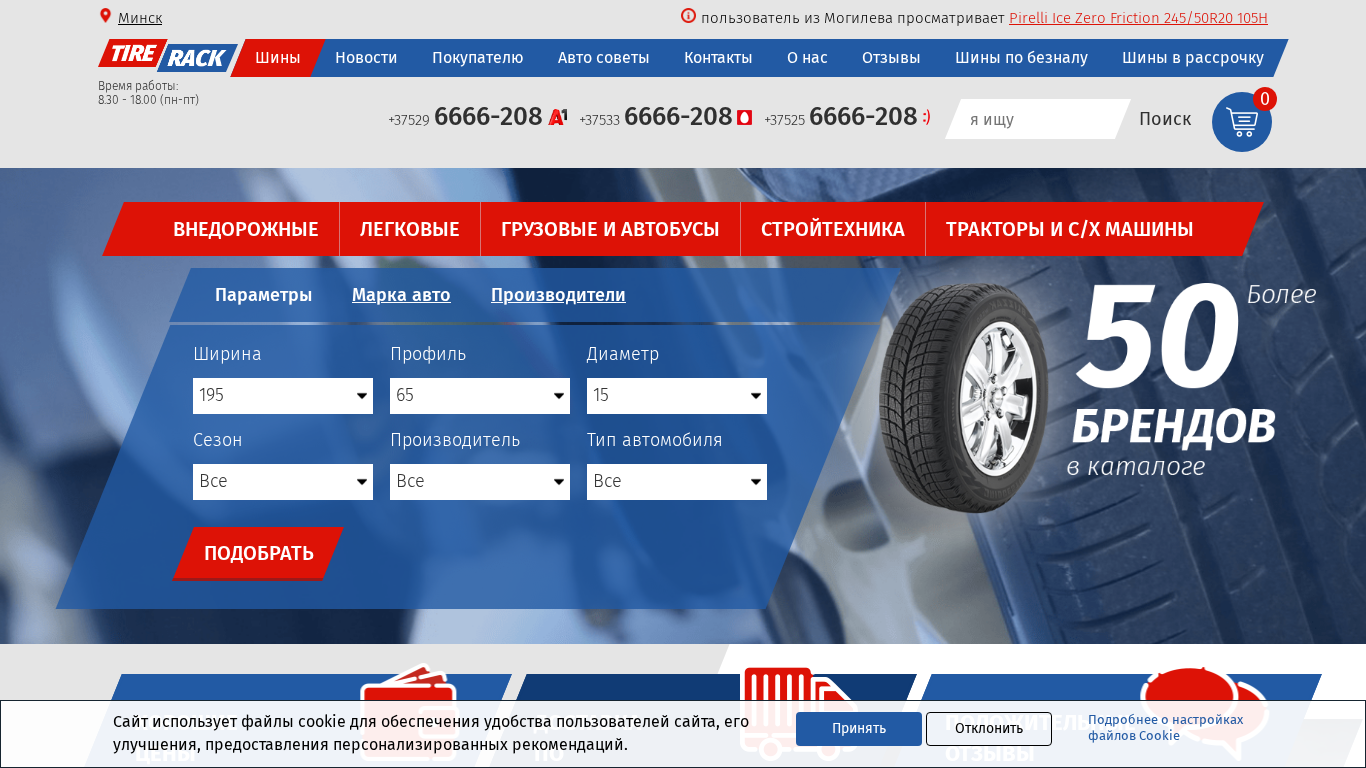
Task: Open the Диаметр dropdown showing 15
Action: 677,396
